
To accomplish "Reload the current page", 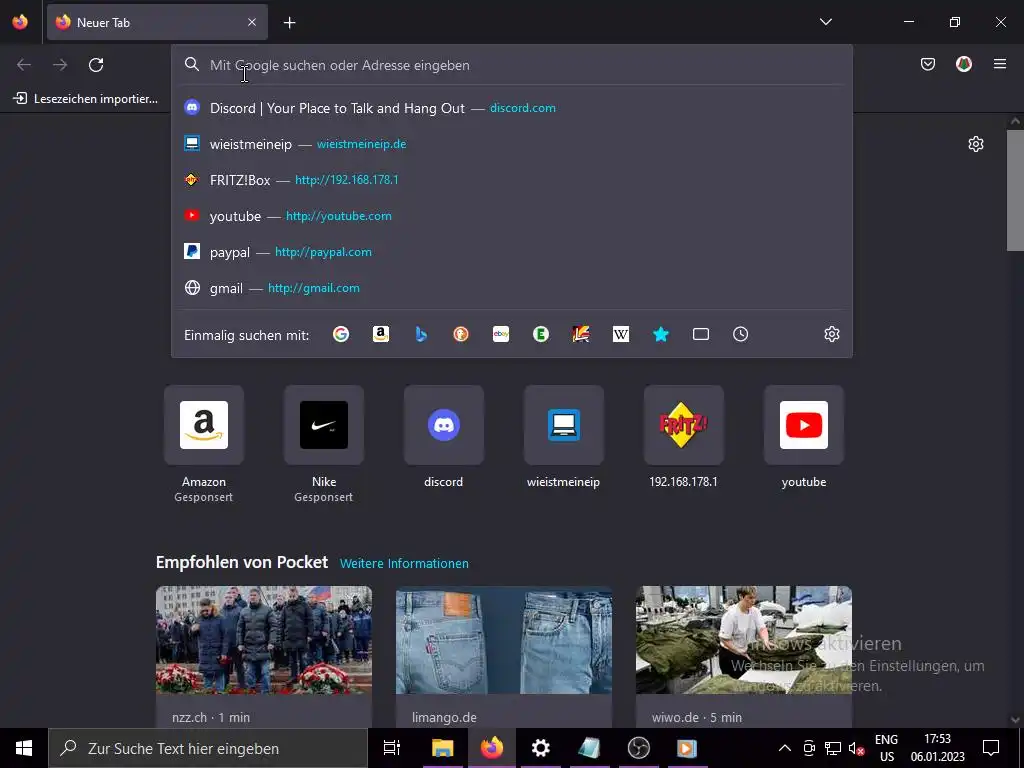I will [x=96, y=65].
